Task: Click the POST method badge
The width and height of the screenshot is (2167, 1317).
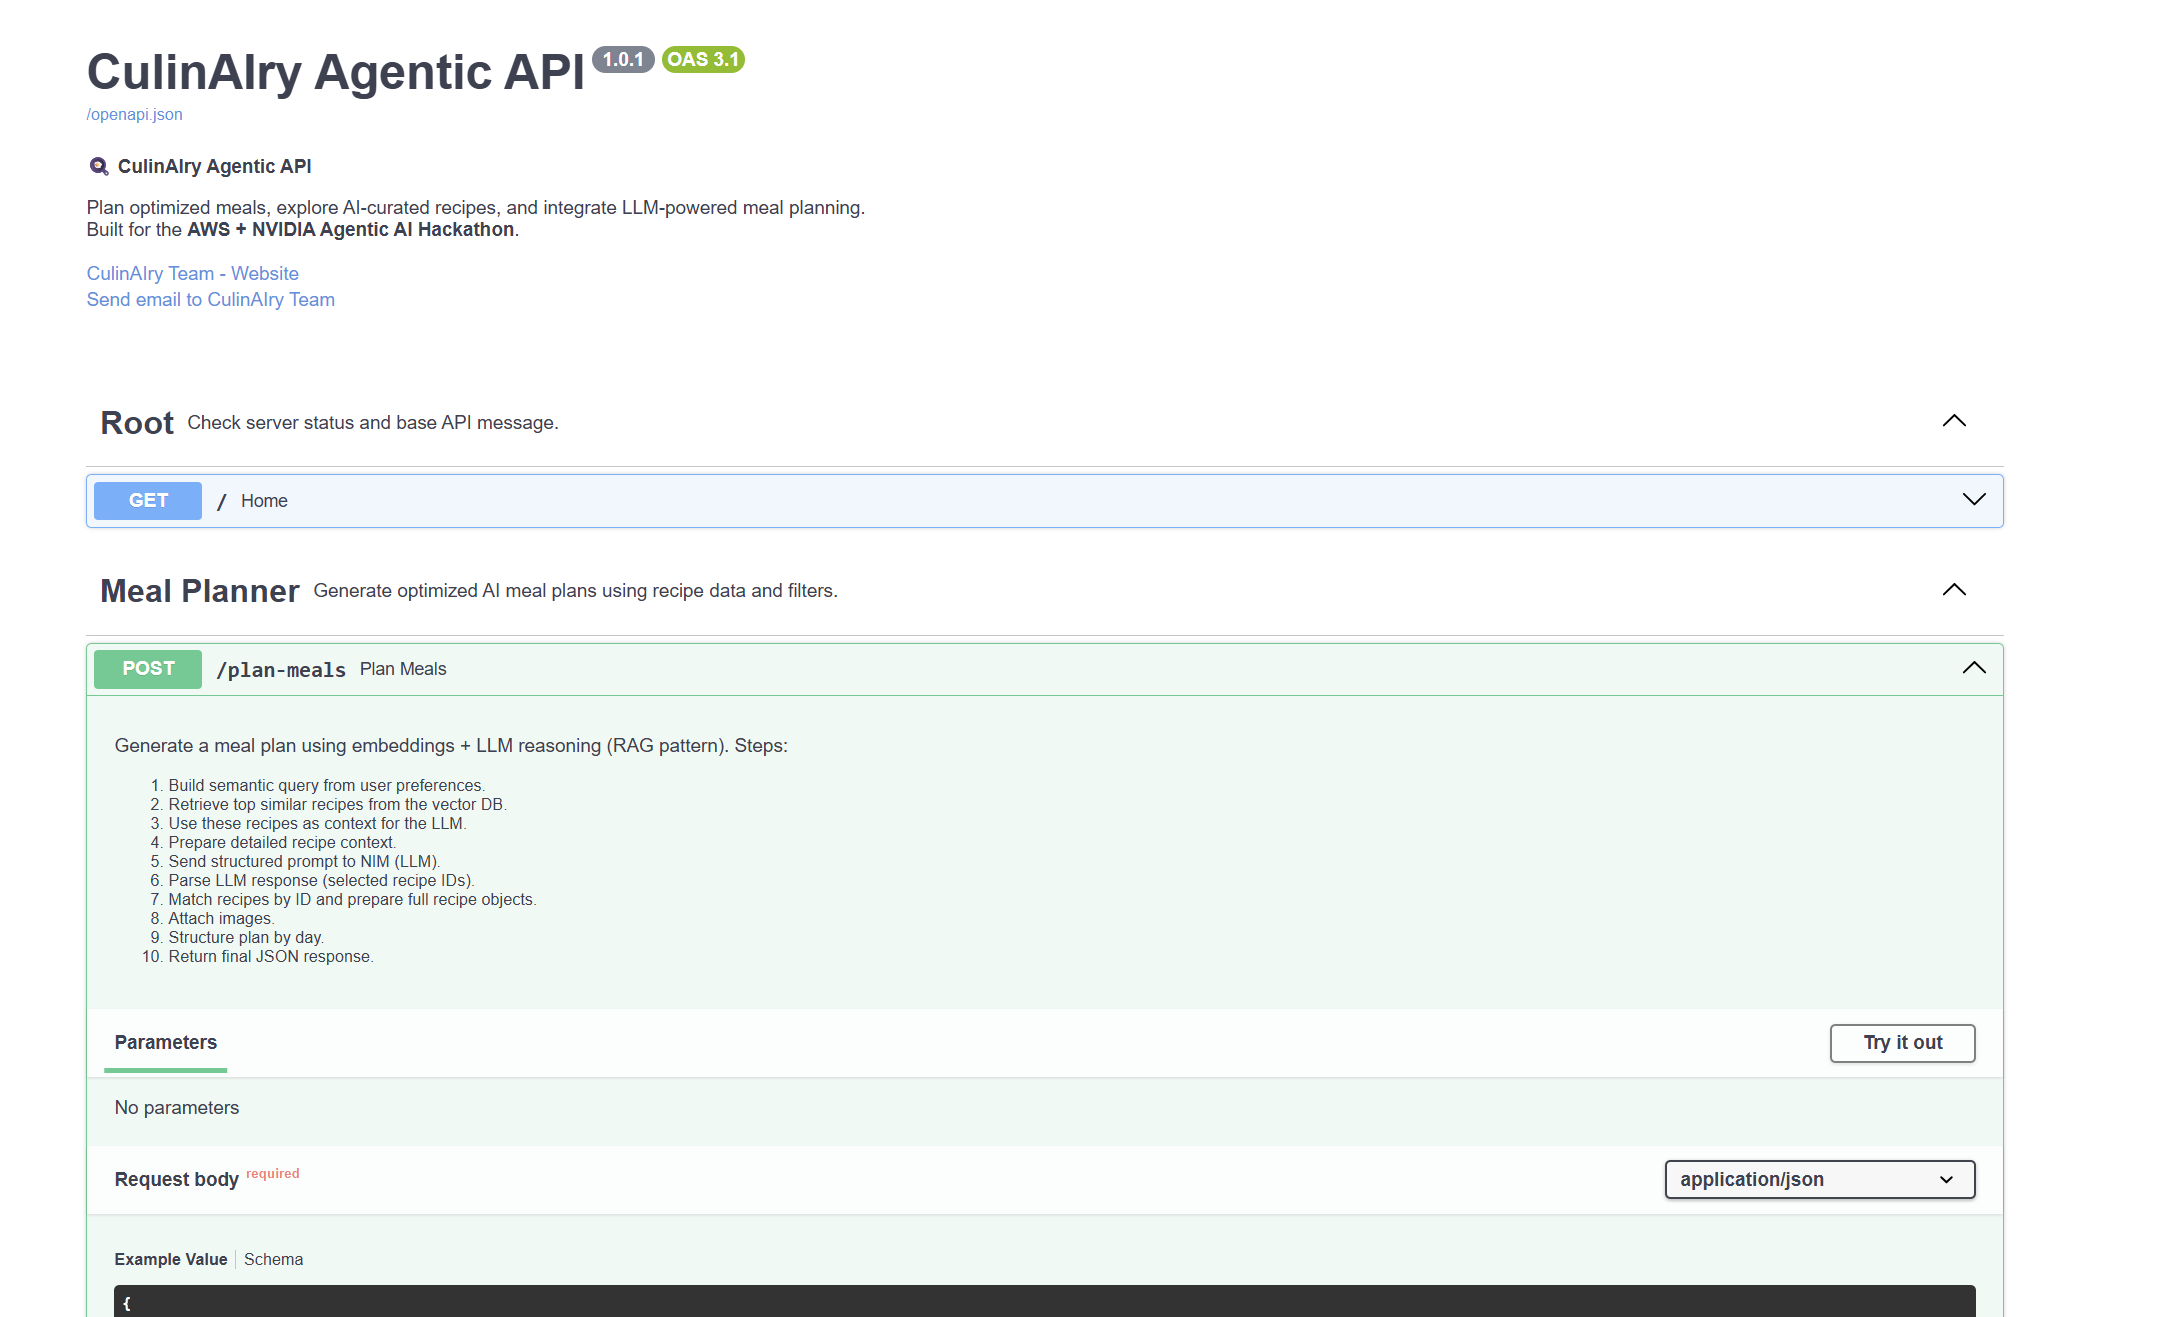Action: coord(148,669)
